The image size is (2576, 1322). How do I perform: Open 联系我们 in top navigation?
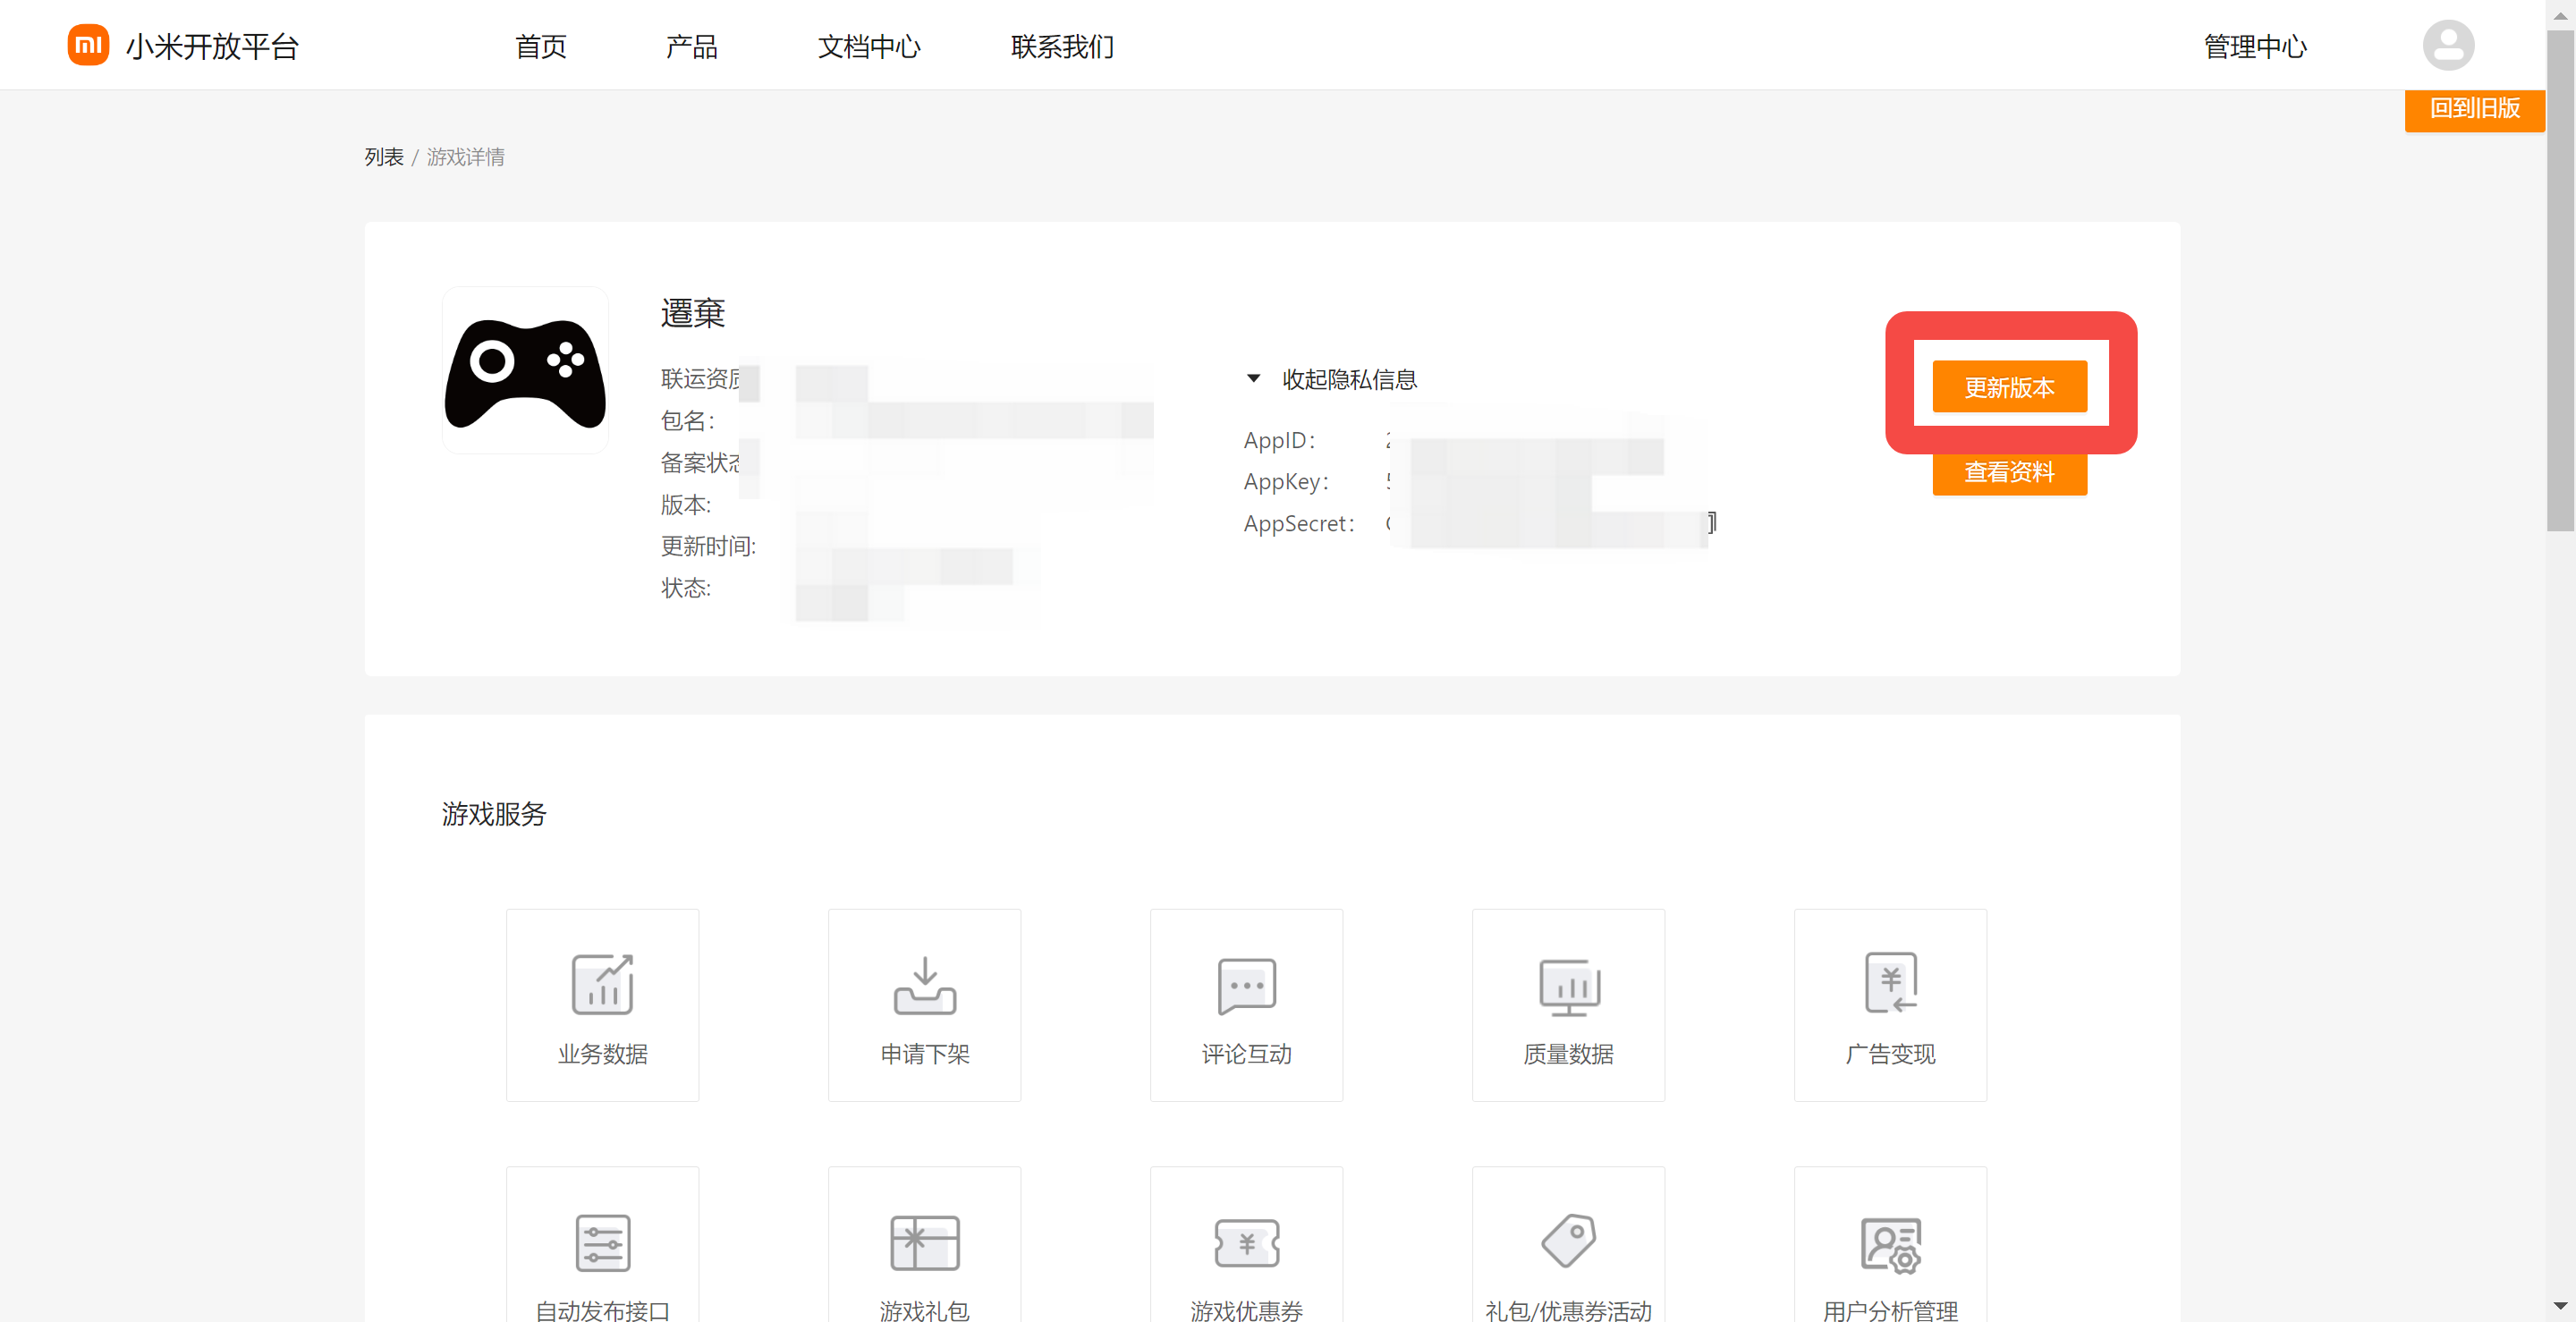point(1062,46)
